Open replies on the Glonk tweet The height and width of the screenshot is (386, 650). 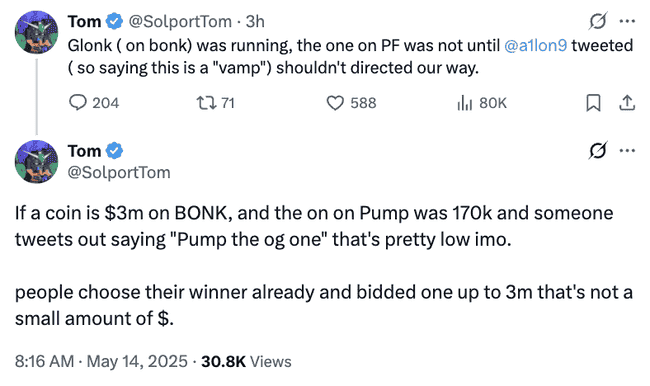[x=94, y=103]
